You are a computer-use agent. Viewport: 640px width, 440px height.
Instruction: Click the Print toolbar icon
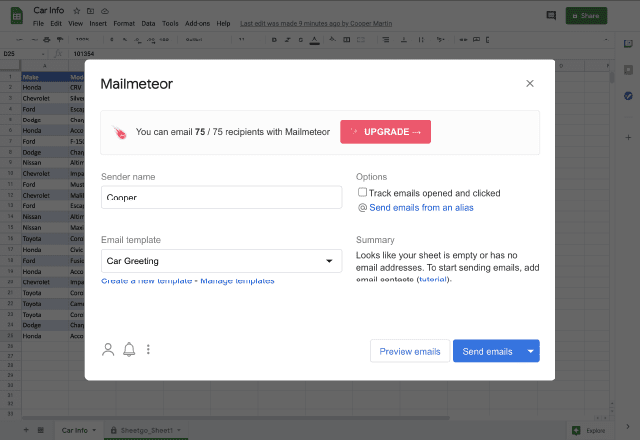coord(47,40)
